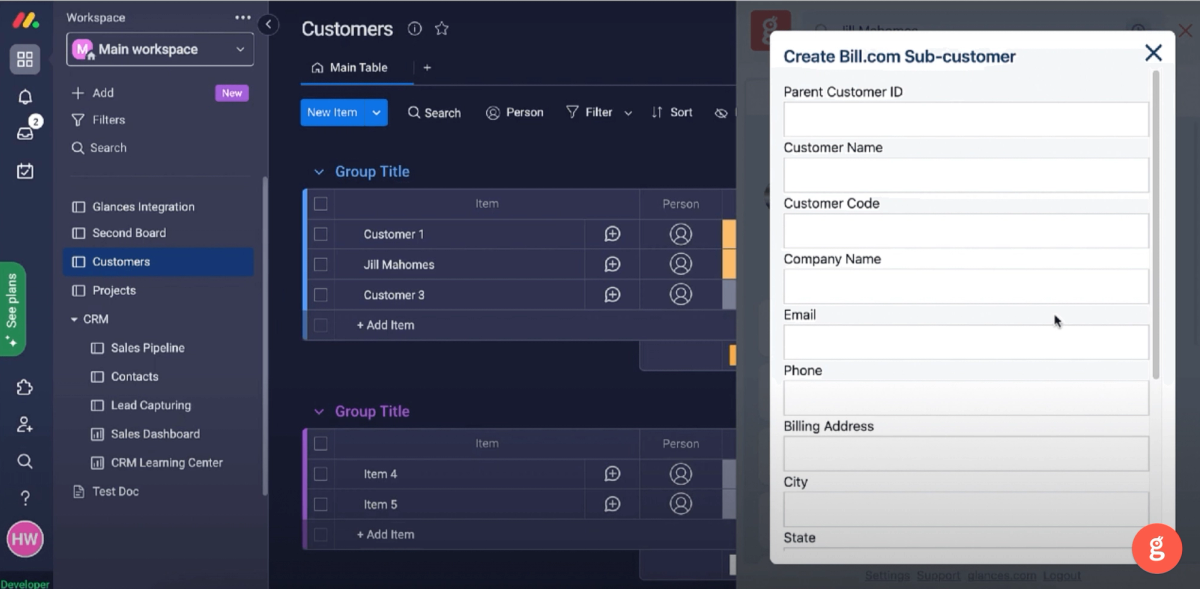The height and width of the screenshot is (589, 1200).
Task: Click the New Item button
Action: [x=332, y=113]
